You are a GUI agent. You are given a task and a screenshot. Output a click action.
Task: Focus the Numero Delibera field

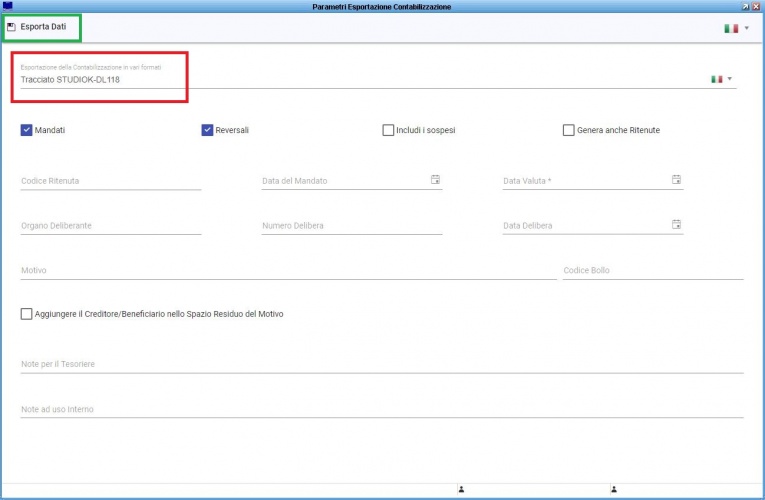click(x=352, y=225)
